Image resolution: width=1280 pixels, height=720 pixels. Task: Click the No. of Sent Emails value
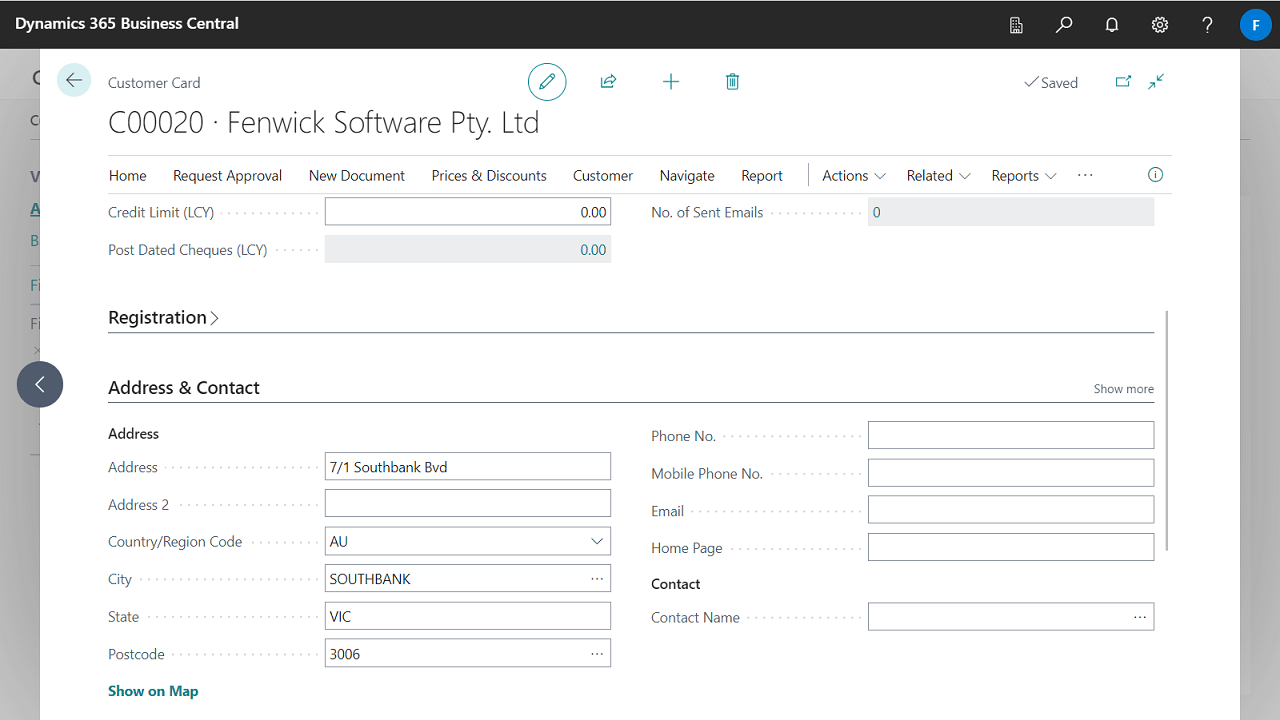(x=877, y=212)
